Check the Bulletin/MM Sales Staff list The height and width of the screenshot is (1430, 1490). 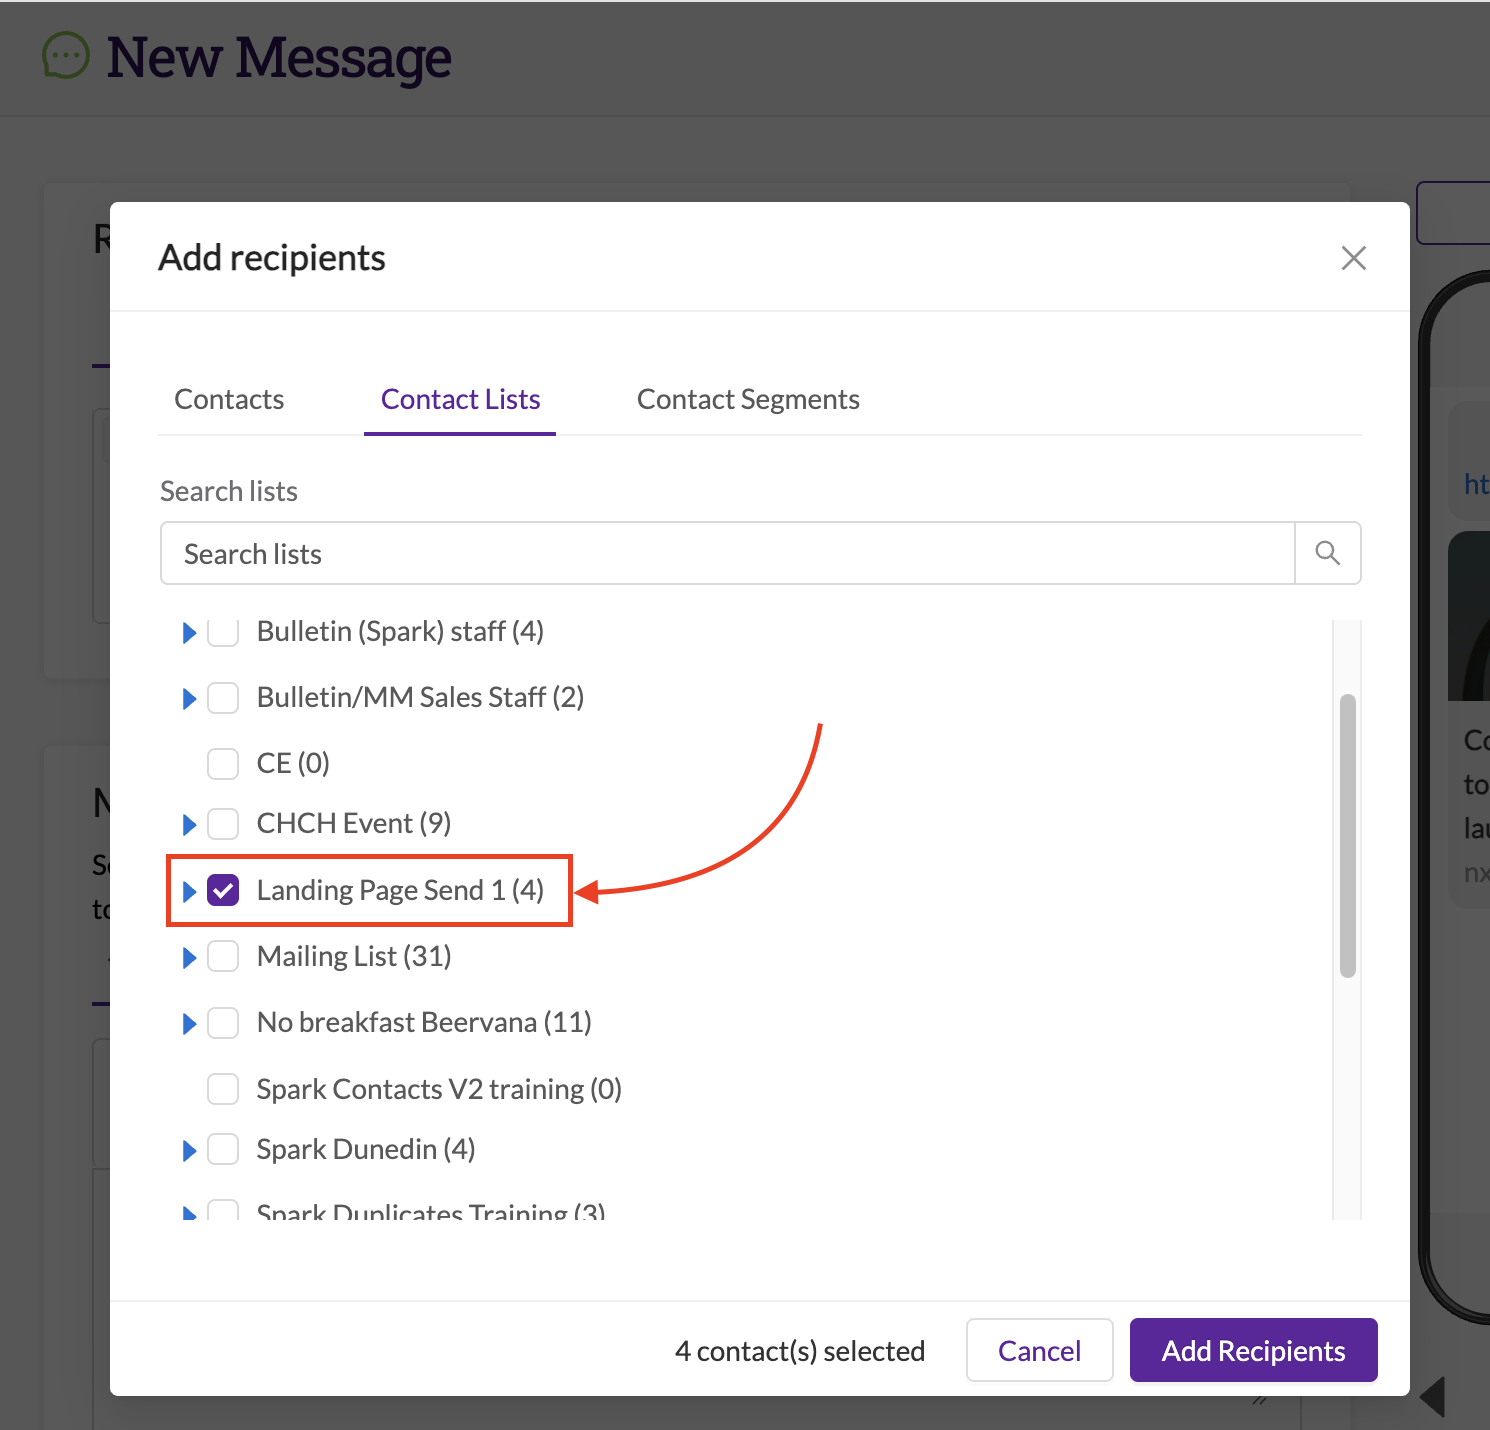coord(223,697)
